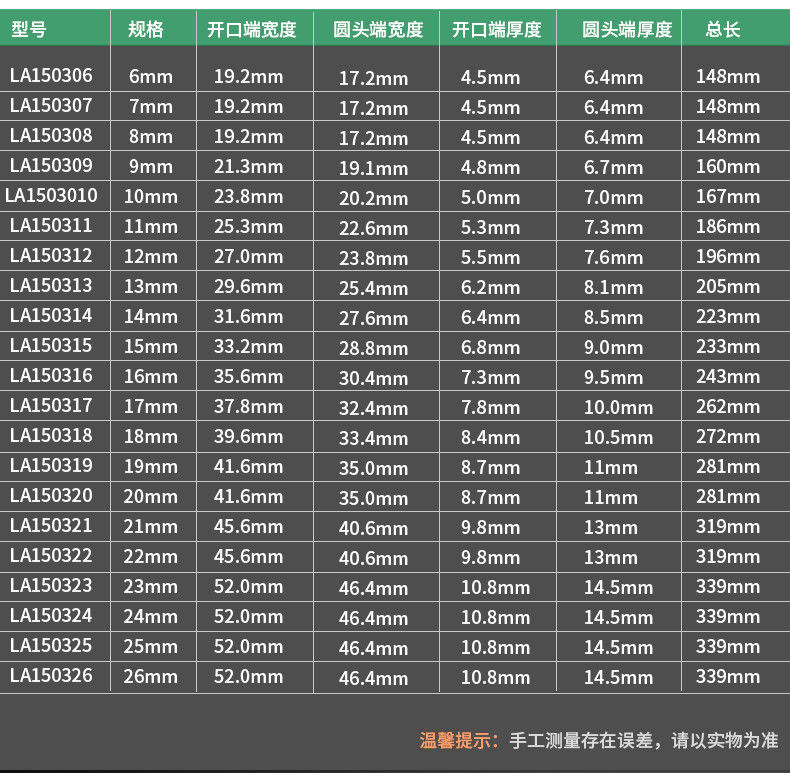
Task: Click the 262mm total length value
Action: pyautogui.click(x=728, y=406)
